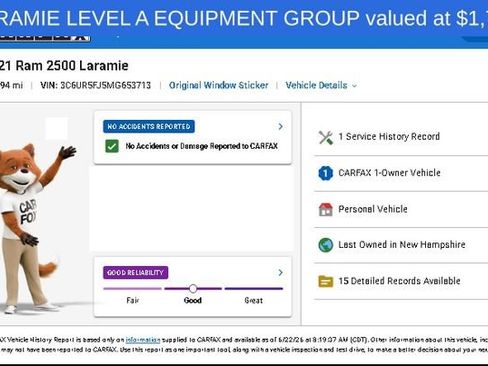Open the Personal Vehicle entry

pos(373,209)
